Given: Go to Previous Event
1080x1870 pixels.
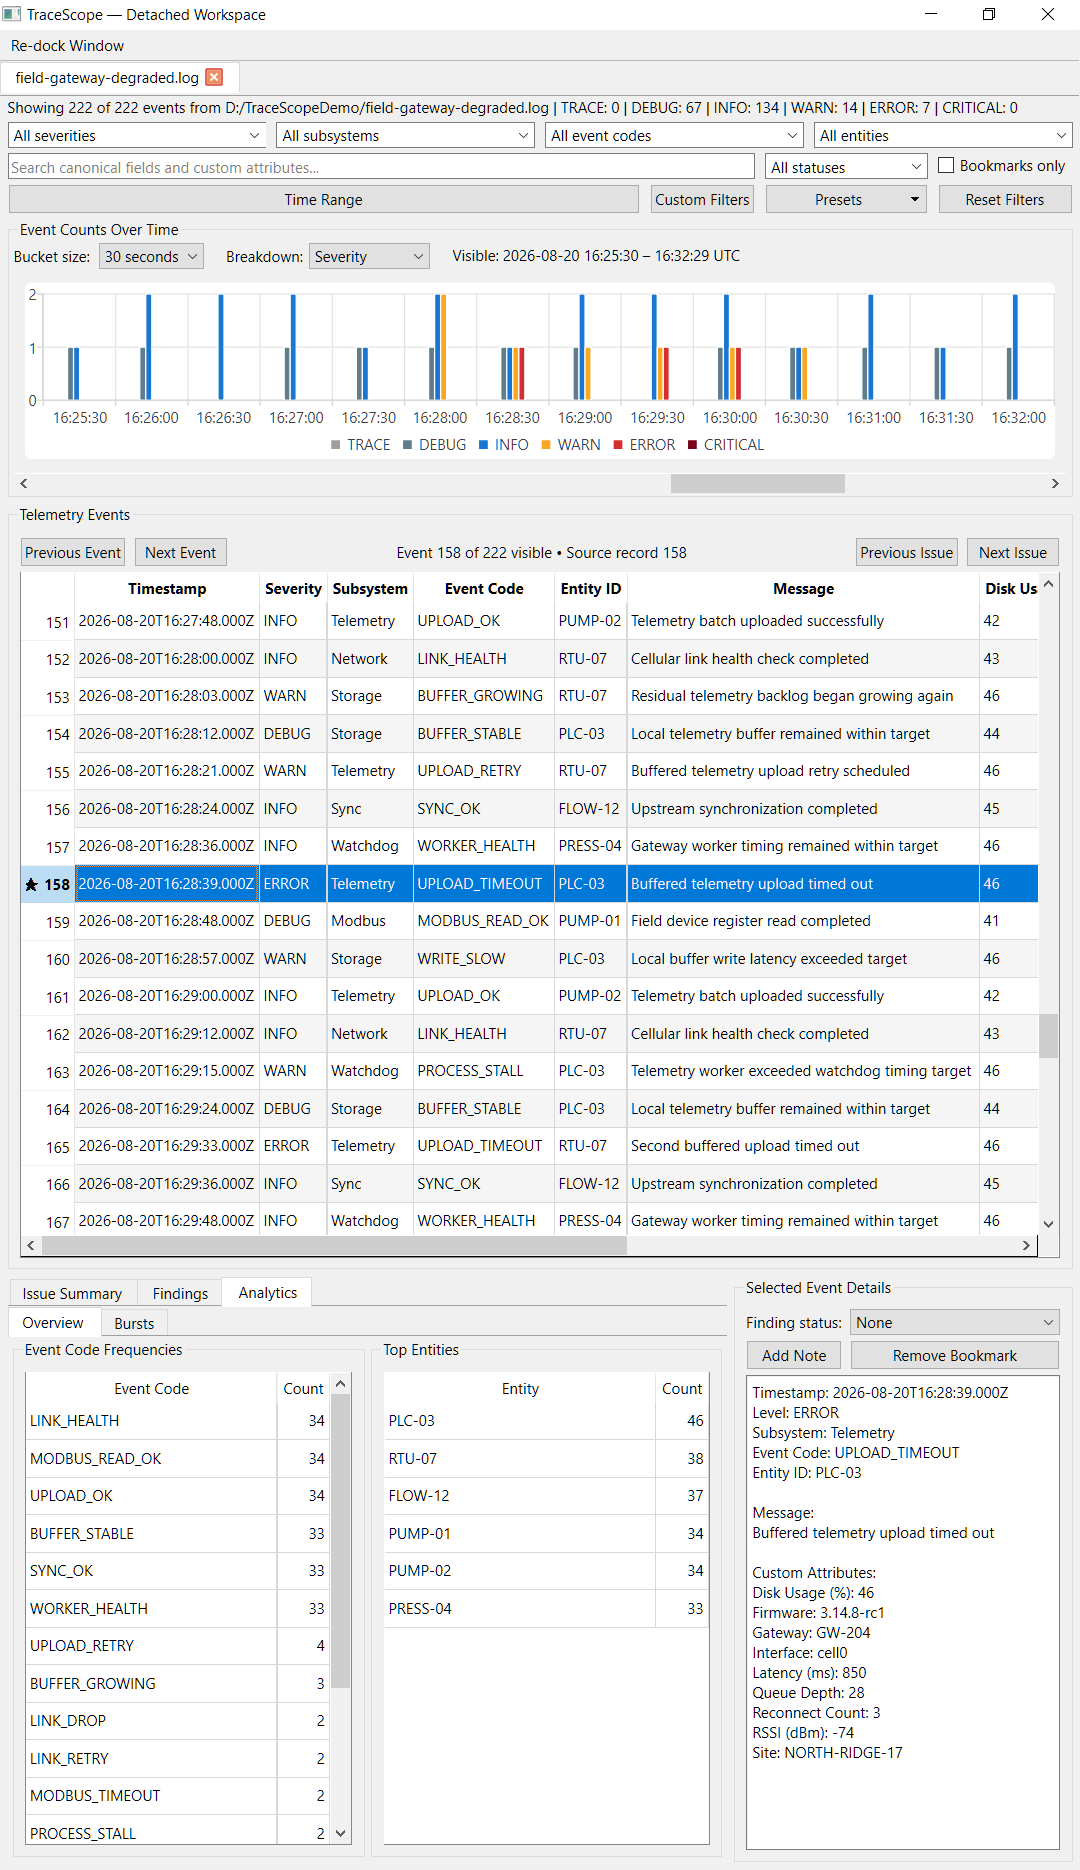Looking at the screenshot, I should tap(73, 552).
